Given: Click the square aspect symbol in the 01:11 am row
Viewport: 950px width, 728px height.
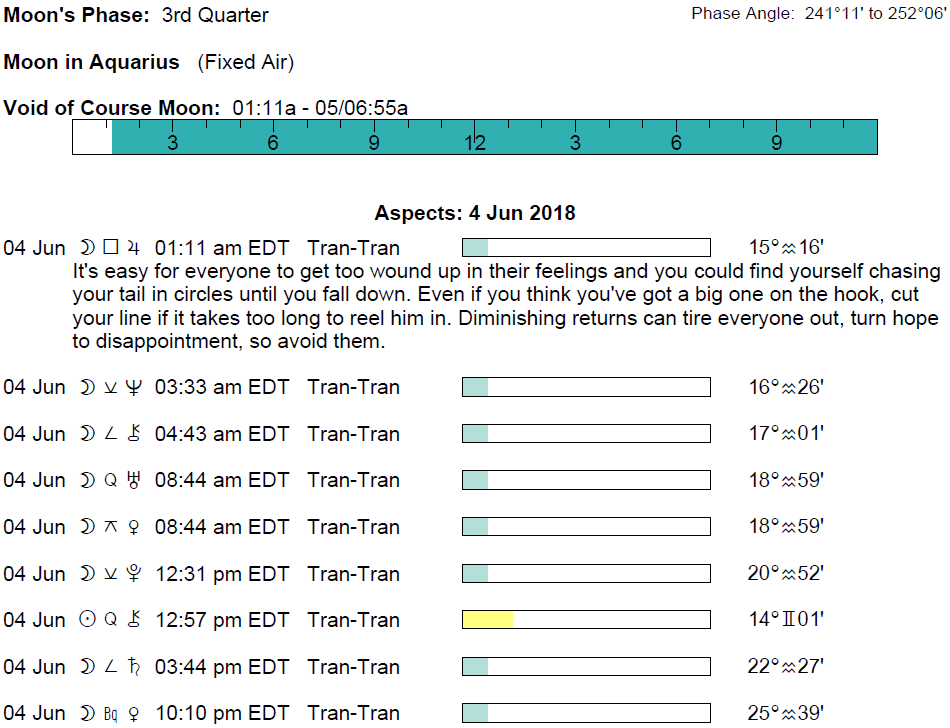Looking at the screenshot, I should (111, 248).
